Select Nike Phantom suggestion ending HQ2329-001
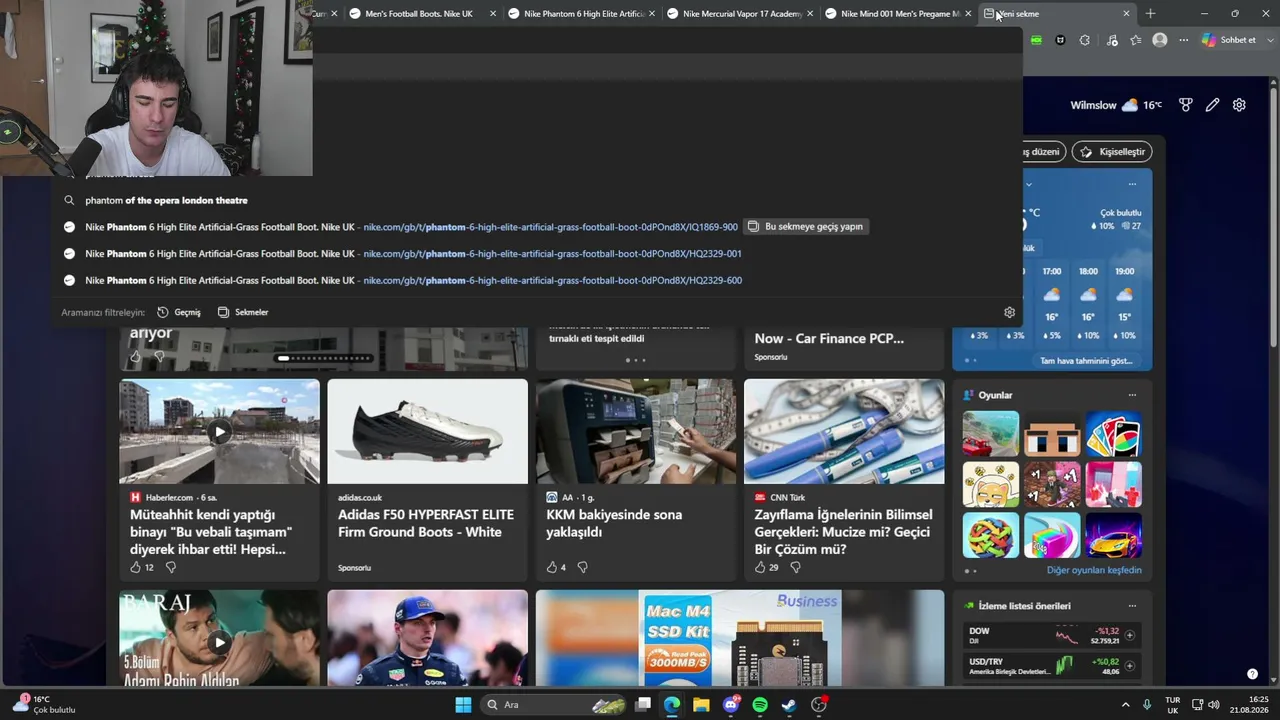The height and width of the screenshot is (720, 1280). [x=538, y=254]
